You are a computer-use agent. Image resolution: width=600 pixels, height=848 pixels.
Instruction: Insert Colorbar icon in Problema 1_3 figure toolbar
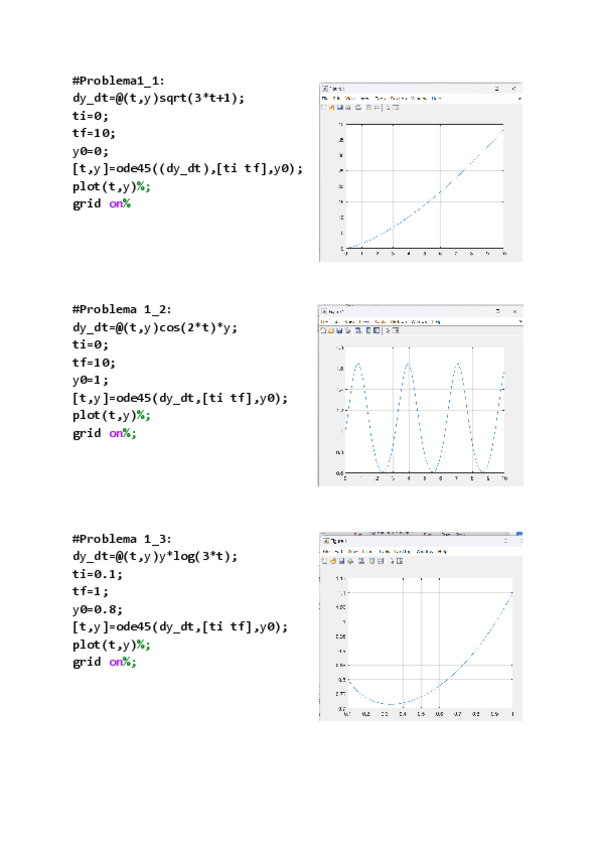pyautogui.click(x=371, y=561)
